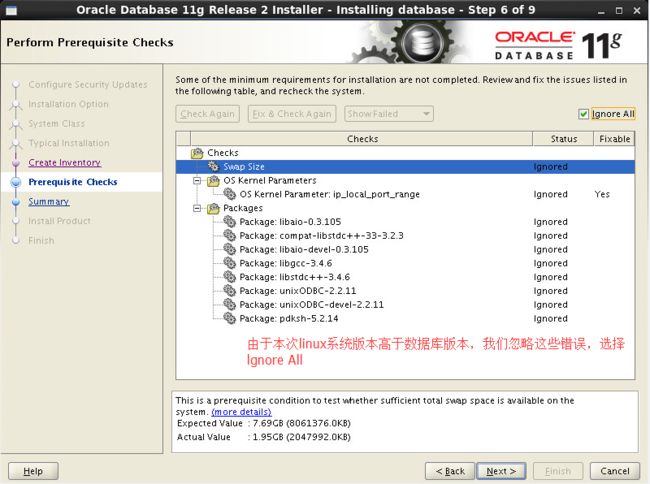
Task: Click the Check Again button
Action: pos(208,114)
